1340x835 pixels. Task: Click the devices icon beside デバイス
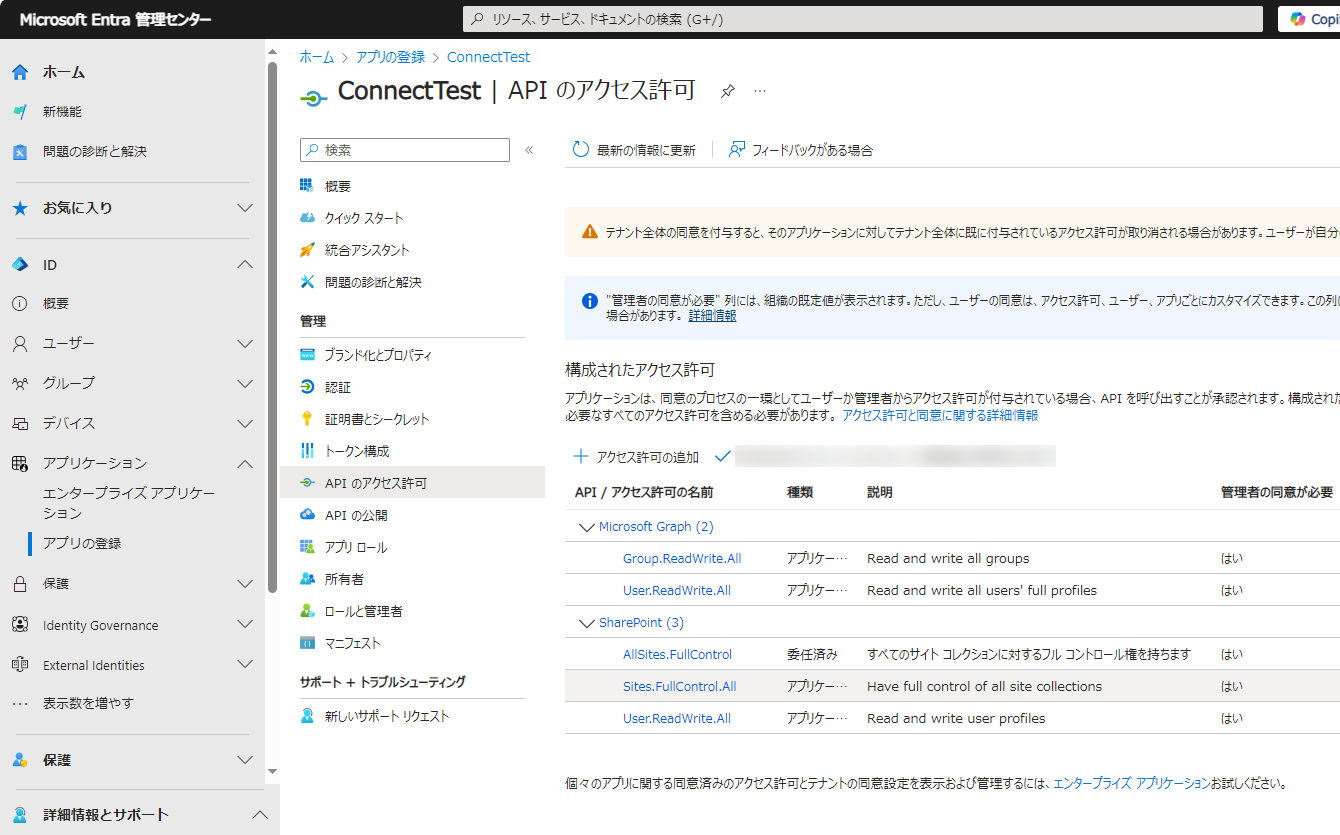(20, 424)
